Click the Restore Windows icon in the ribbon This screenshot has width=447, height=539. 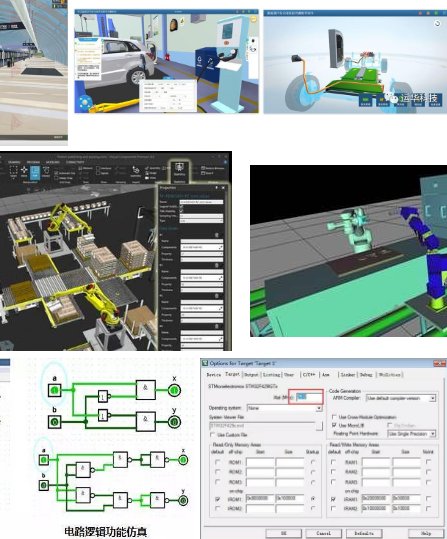click(x=212, y=168)
